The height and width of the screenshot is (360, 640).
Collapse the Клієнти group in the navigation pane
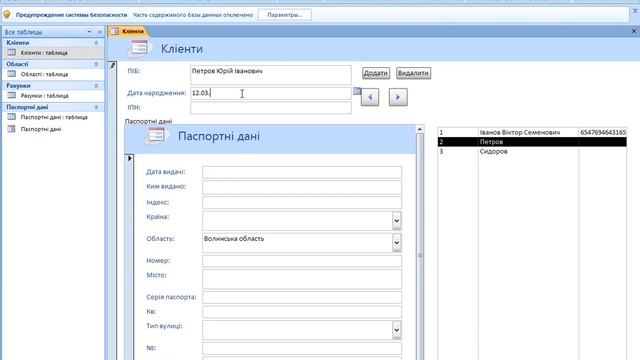[96, 43]
